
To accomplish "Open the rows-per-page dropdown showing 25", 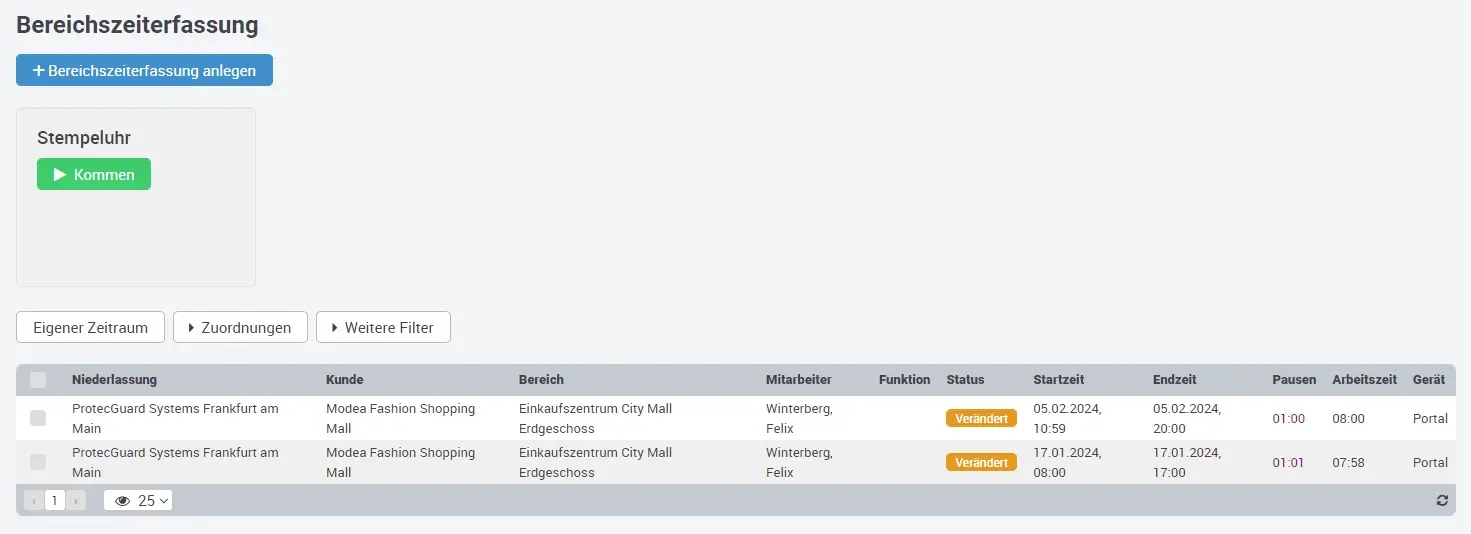I will (x=138, y=500).
